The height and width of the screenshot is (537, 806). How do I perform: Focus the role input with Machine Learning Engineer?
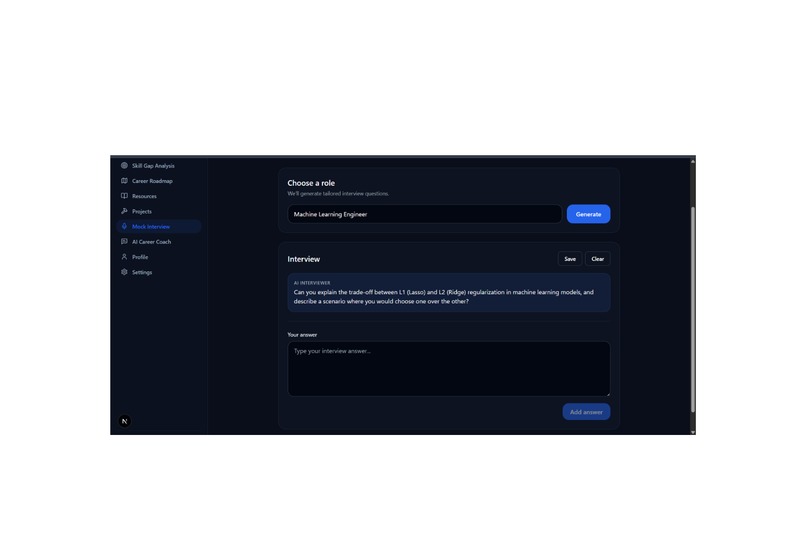424,214
